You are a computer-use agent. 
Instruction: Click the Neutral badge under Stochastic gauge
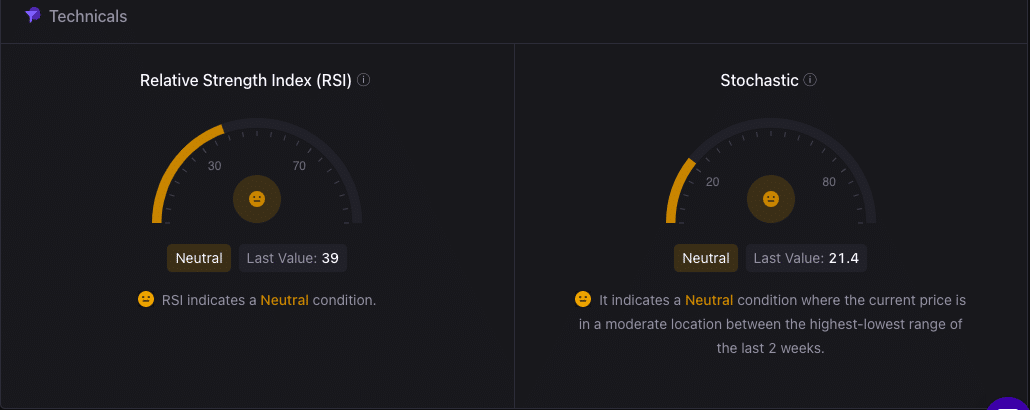point(705,258)
